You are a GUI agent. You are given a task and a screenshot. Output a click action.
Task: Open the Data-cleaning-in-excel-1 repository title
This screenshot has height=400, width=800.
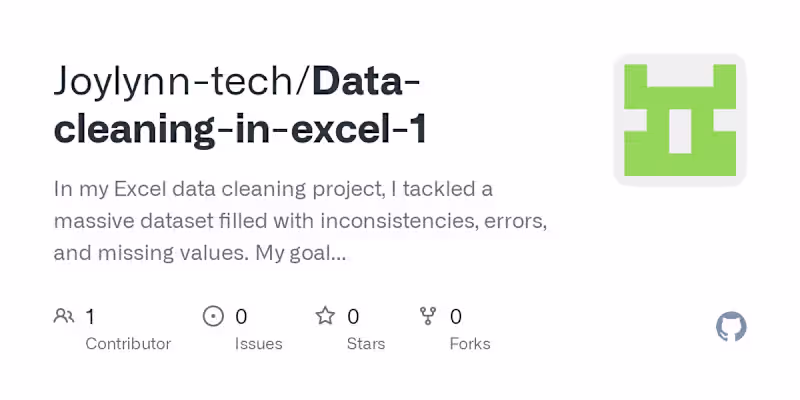click(x=240, y=130)
